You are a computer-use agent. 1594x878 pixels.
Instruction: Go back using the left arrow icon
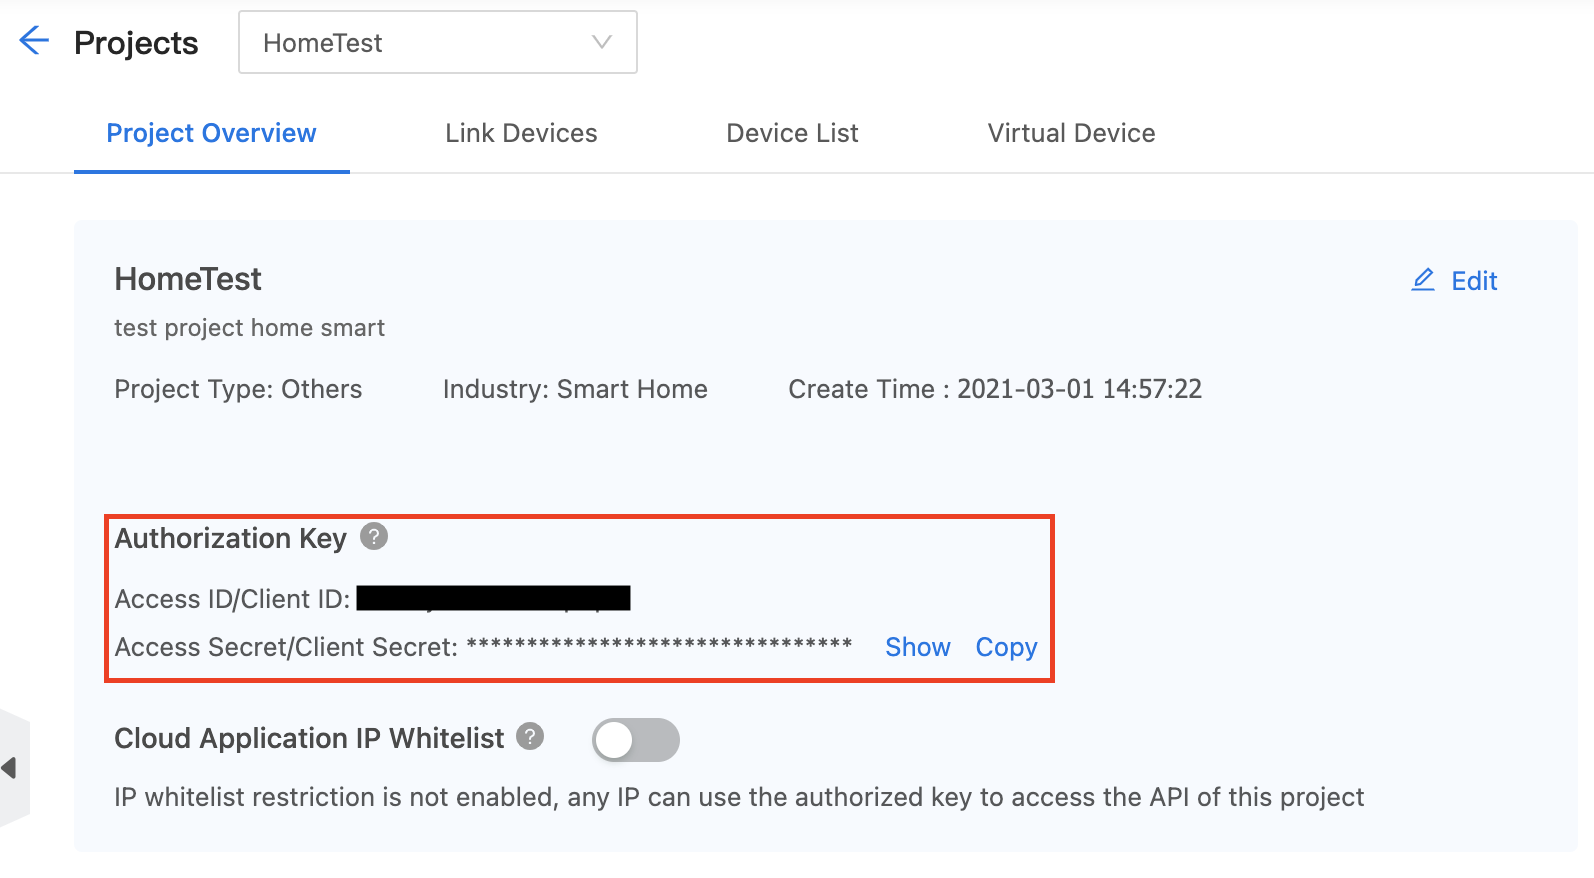pyautogui.click(x=34, y=41)
